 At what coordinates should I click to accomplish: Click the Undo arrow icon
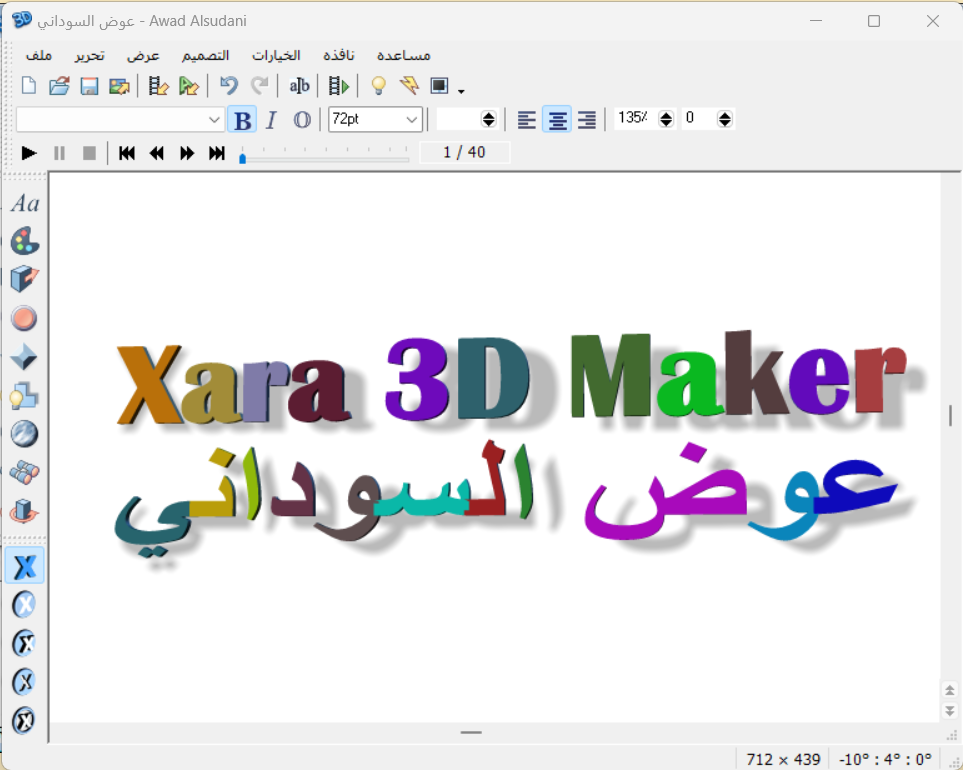(229, 86)
